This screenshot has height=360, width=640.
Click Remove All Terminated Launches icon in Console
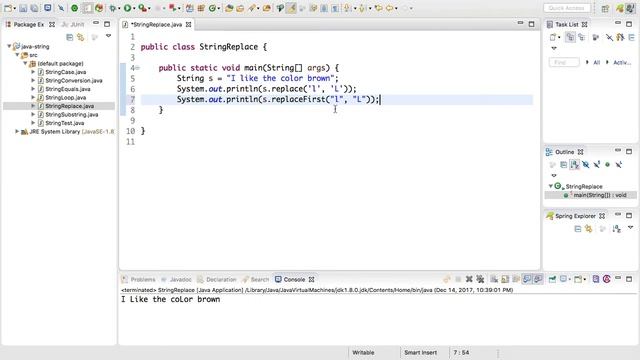480,279
